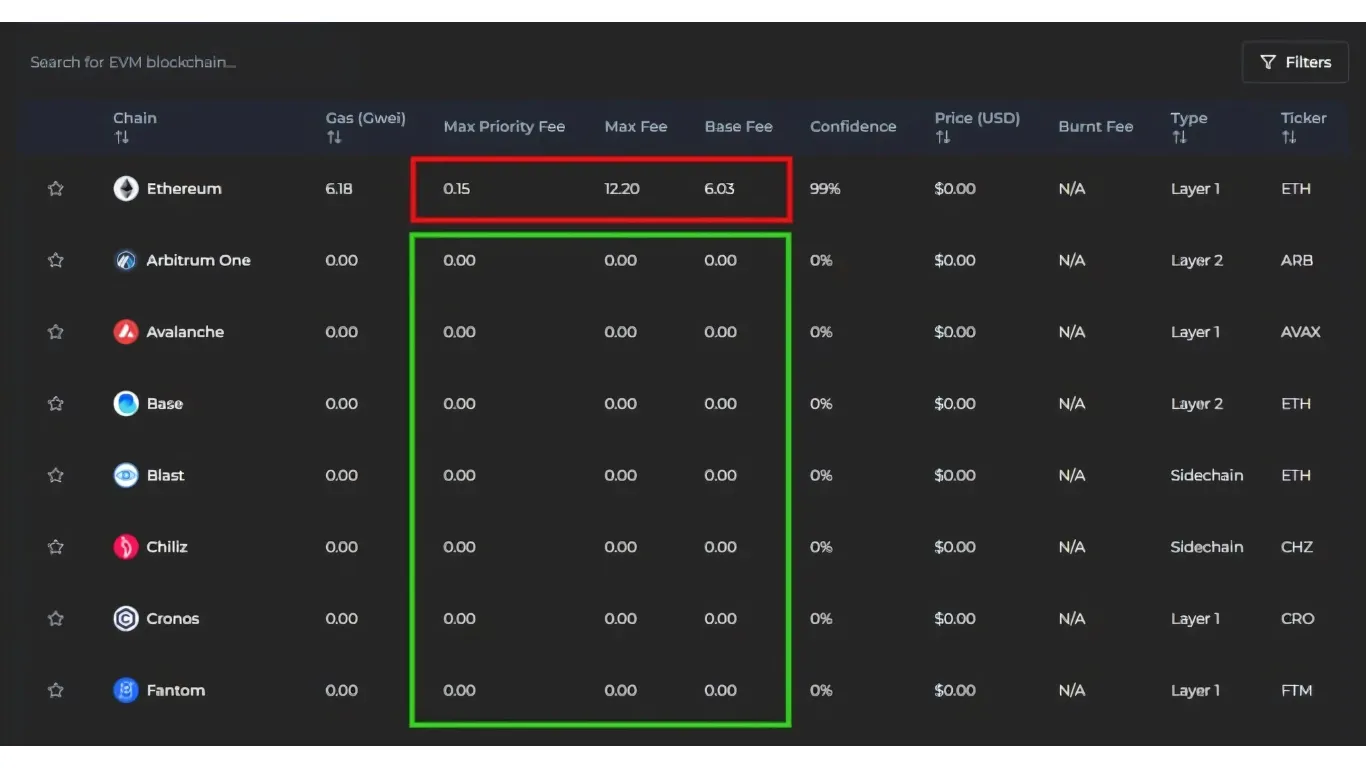Click the Max Priority Fee column header

pos(504,127)
